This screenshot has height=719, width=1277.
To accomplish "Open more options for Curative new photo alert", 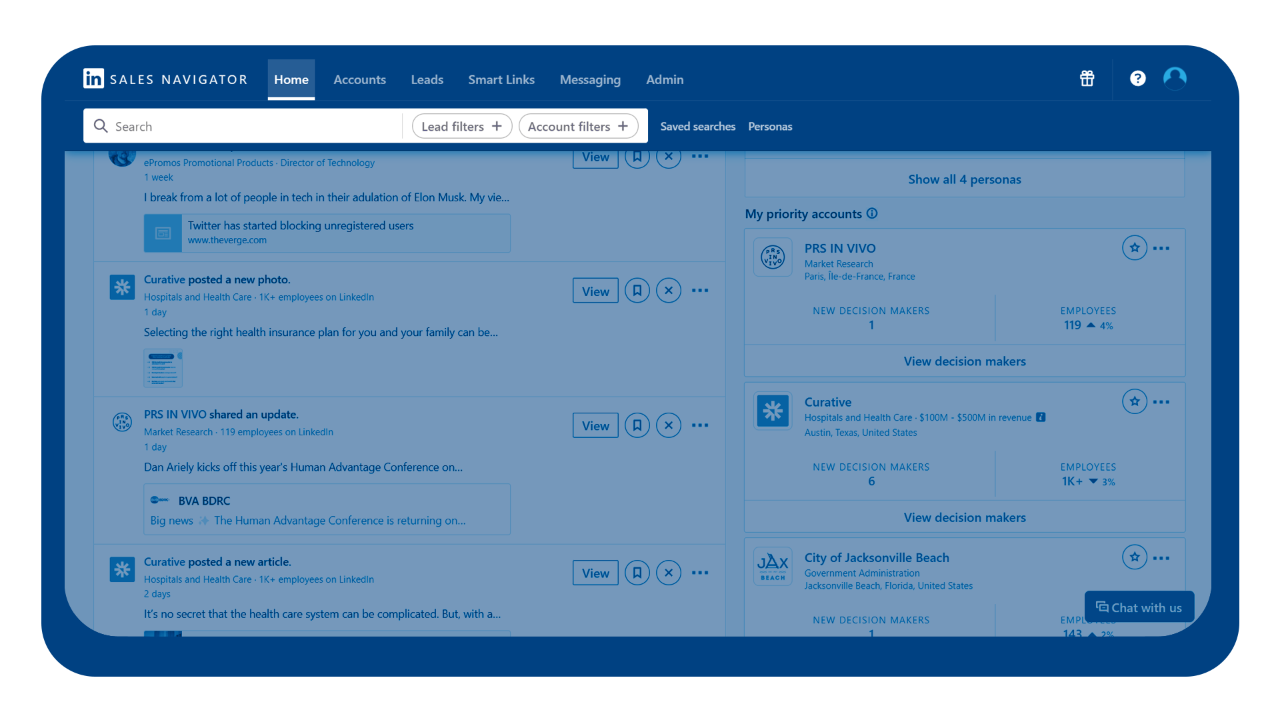I will 700,291.
